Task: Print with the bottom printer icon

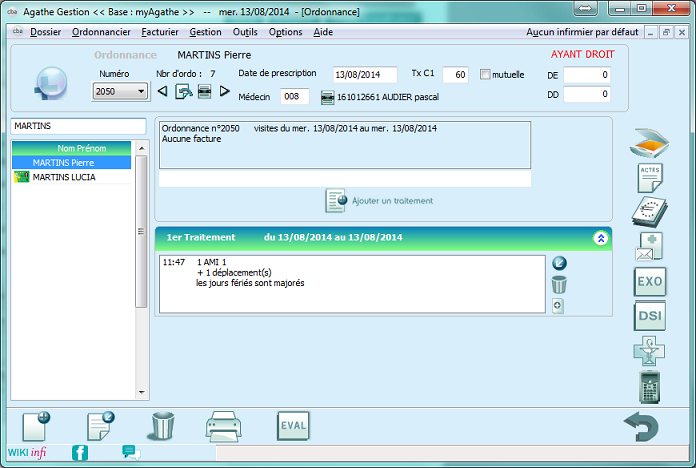Action: pyautogui.click(x=224, y=426)
